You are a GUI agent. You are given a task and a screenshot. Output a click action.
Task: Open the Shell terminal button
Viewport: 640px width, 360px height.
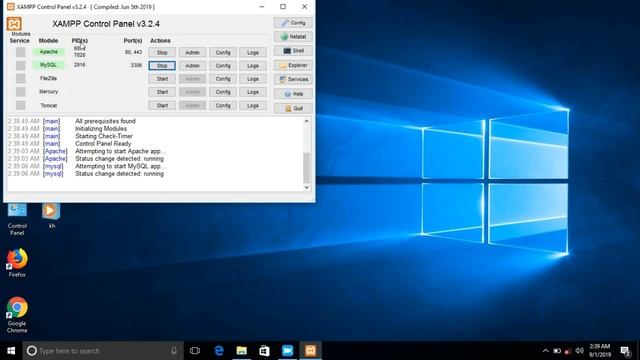(293, 51)
